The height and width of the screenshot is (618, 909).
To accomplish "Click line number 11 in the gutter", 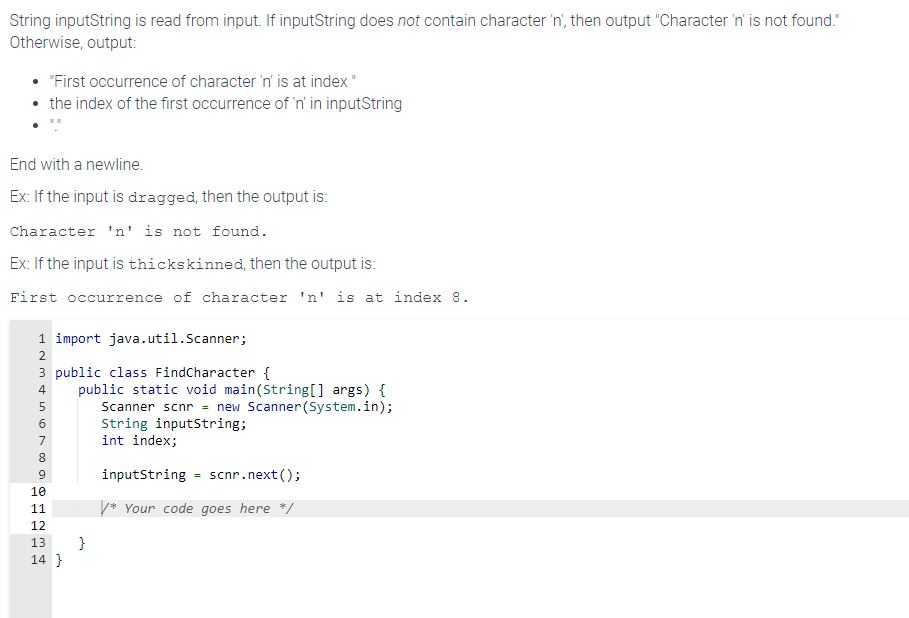I will pos(38,508).
